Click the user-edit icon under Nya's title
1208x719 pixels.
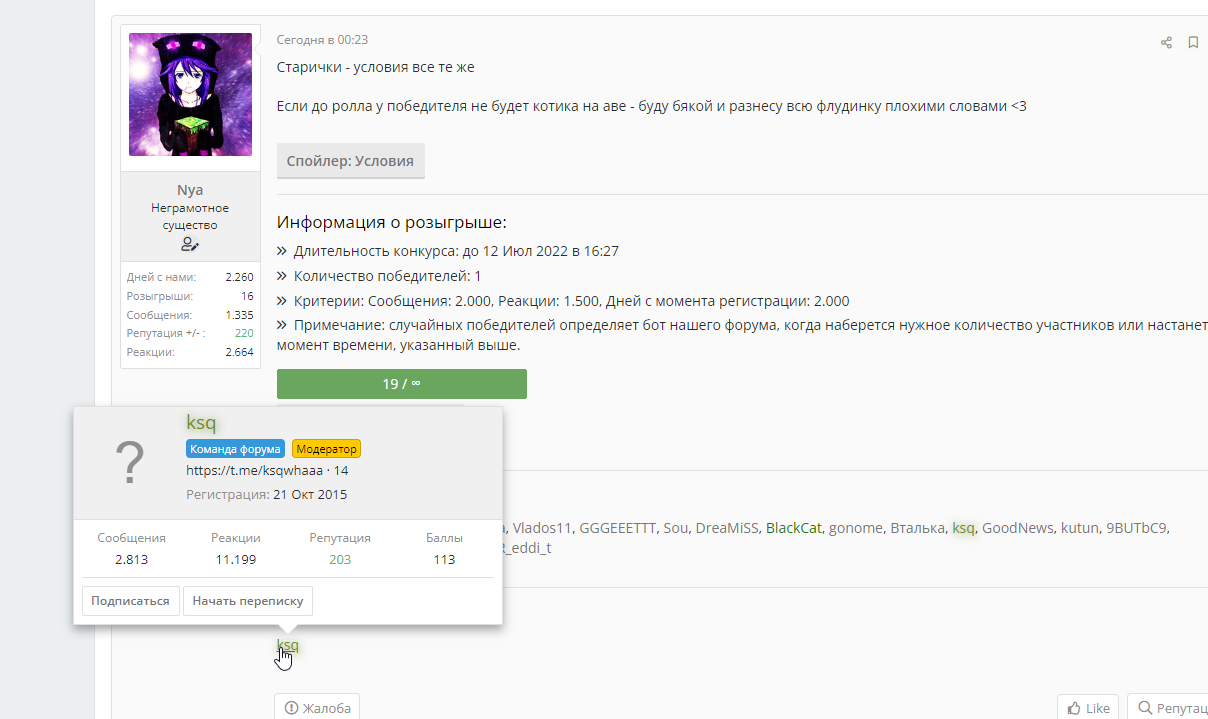190,244
